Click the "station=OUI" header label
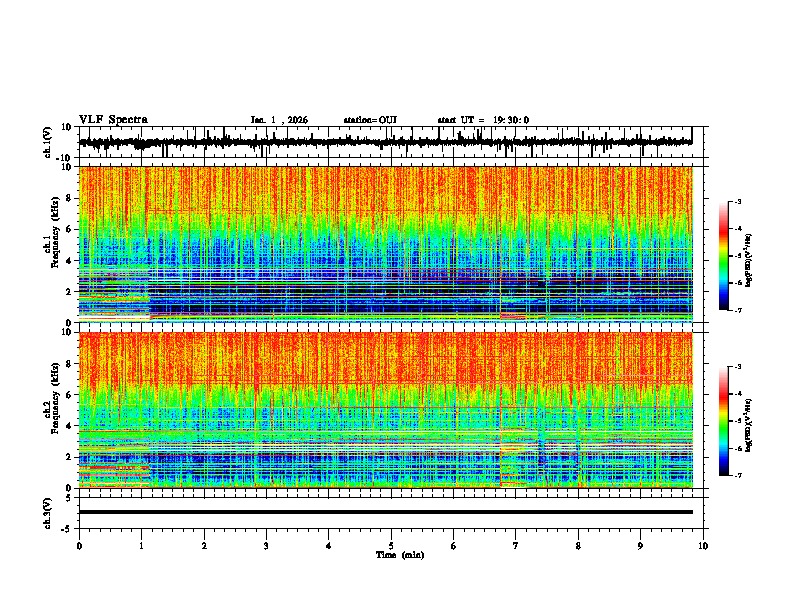 point(370,120)
